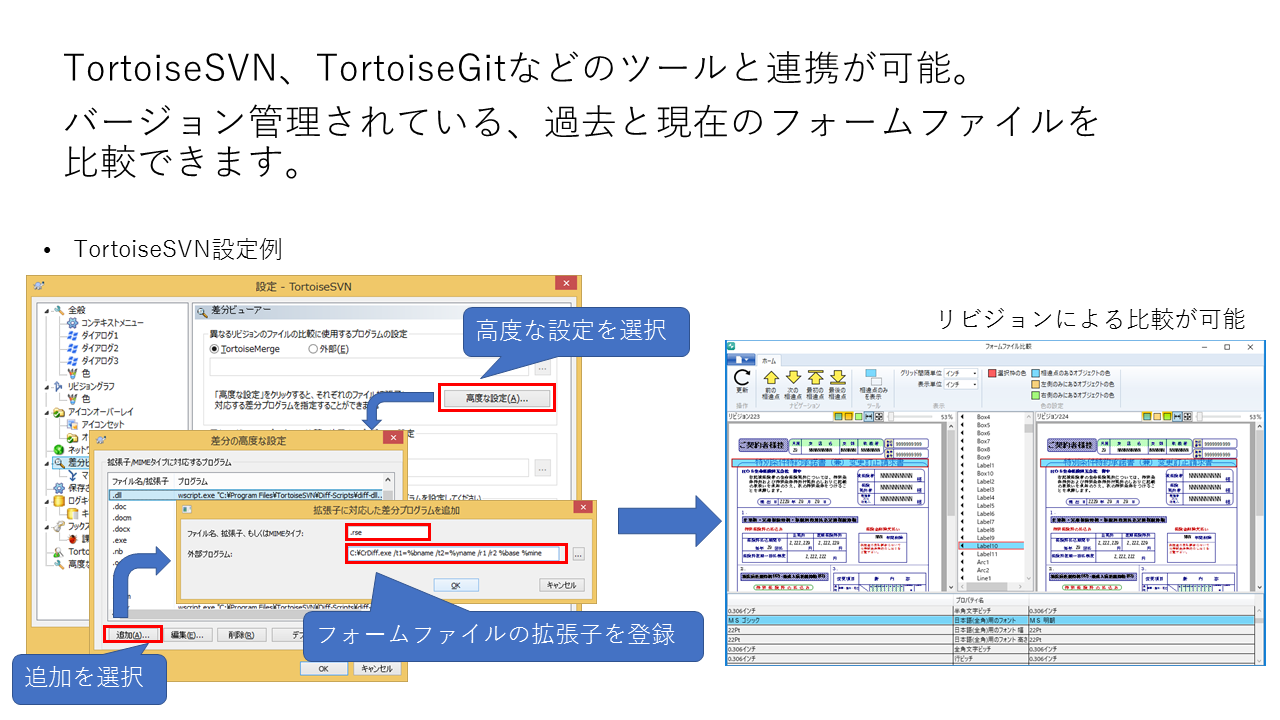Click 選択枠の色 red swatch
The width and height of the screenshot is (1280, 720).
(x=992, y=372)
